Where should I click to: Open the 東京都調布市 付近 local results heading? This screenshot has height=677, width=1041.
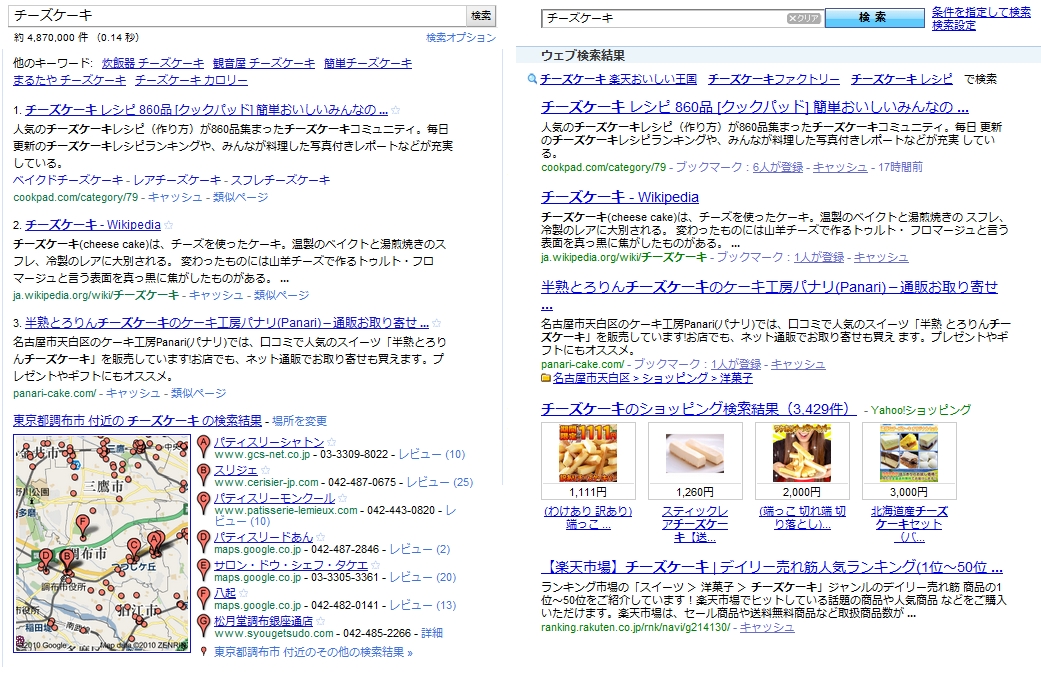point(137,421)
